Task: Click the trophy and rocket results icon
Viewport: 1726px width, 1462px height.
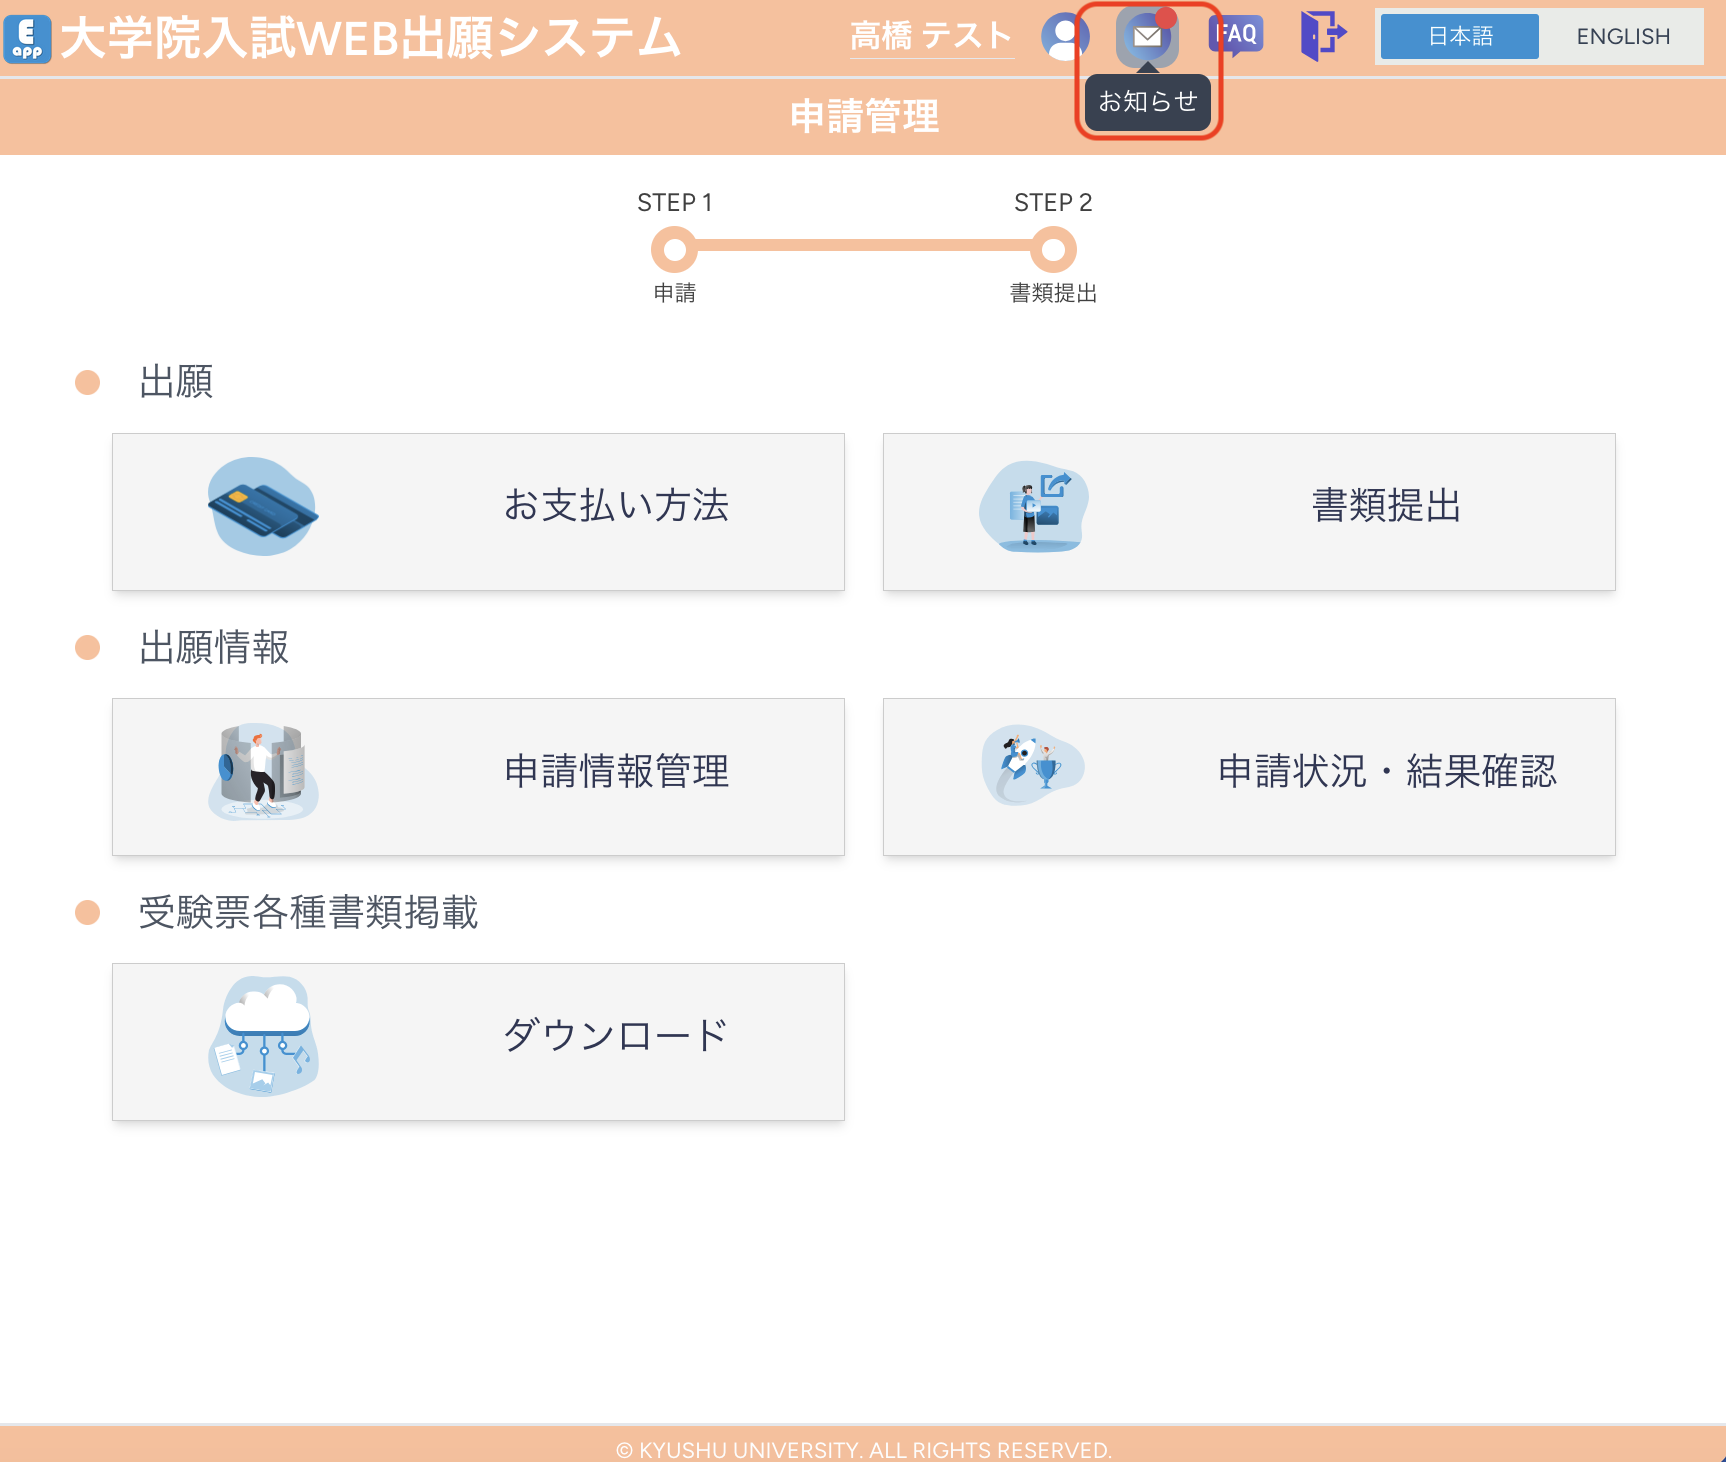Action: [1034, 766]
